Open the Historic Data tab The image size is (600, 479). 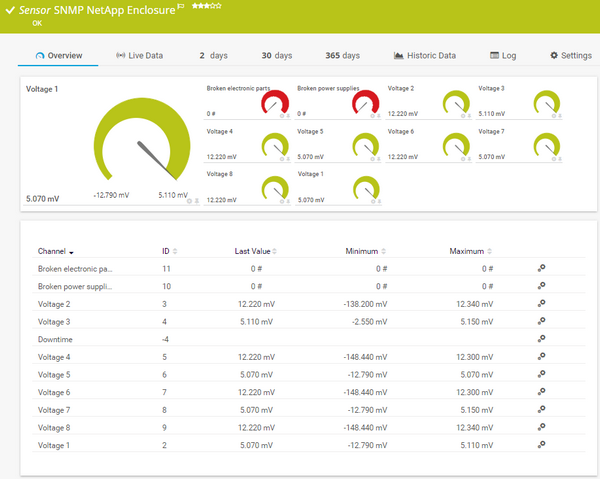tap(425, 55)
